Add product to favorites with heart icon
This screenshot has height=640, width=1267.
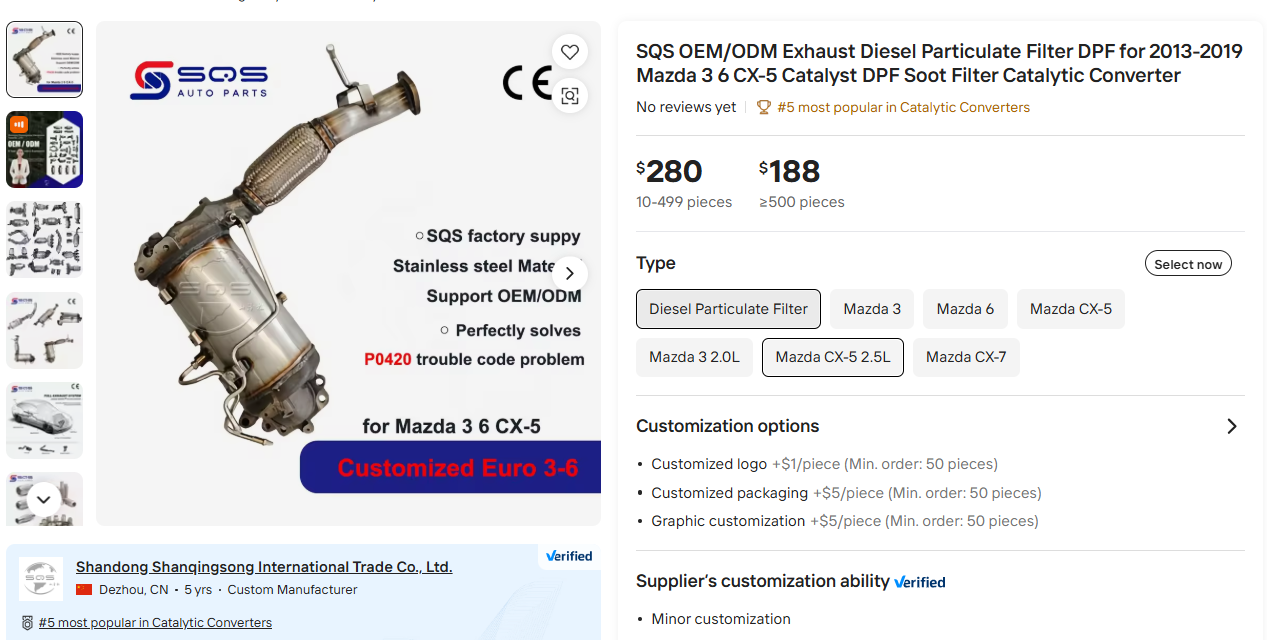[569, 52]
